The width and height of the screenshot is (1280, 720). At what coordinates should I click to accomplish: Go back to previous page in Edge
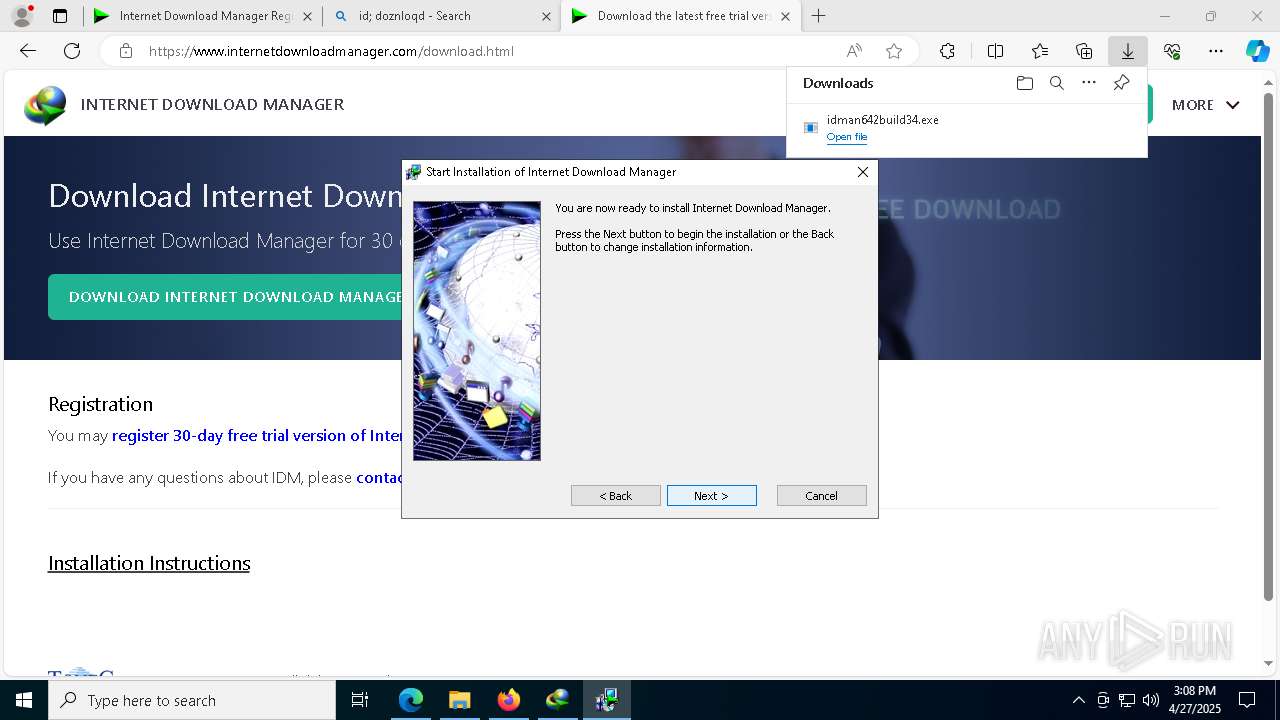[x=28, y=51]
